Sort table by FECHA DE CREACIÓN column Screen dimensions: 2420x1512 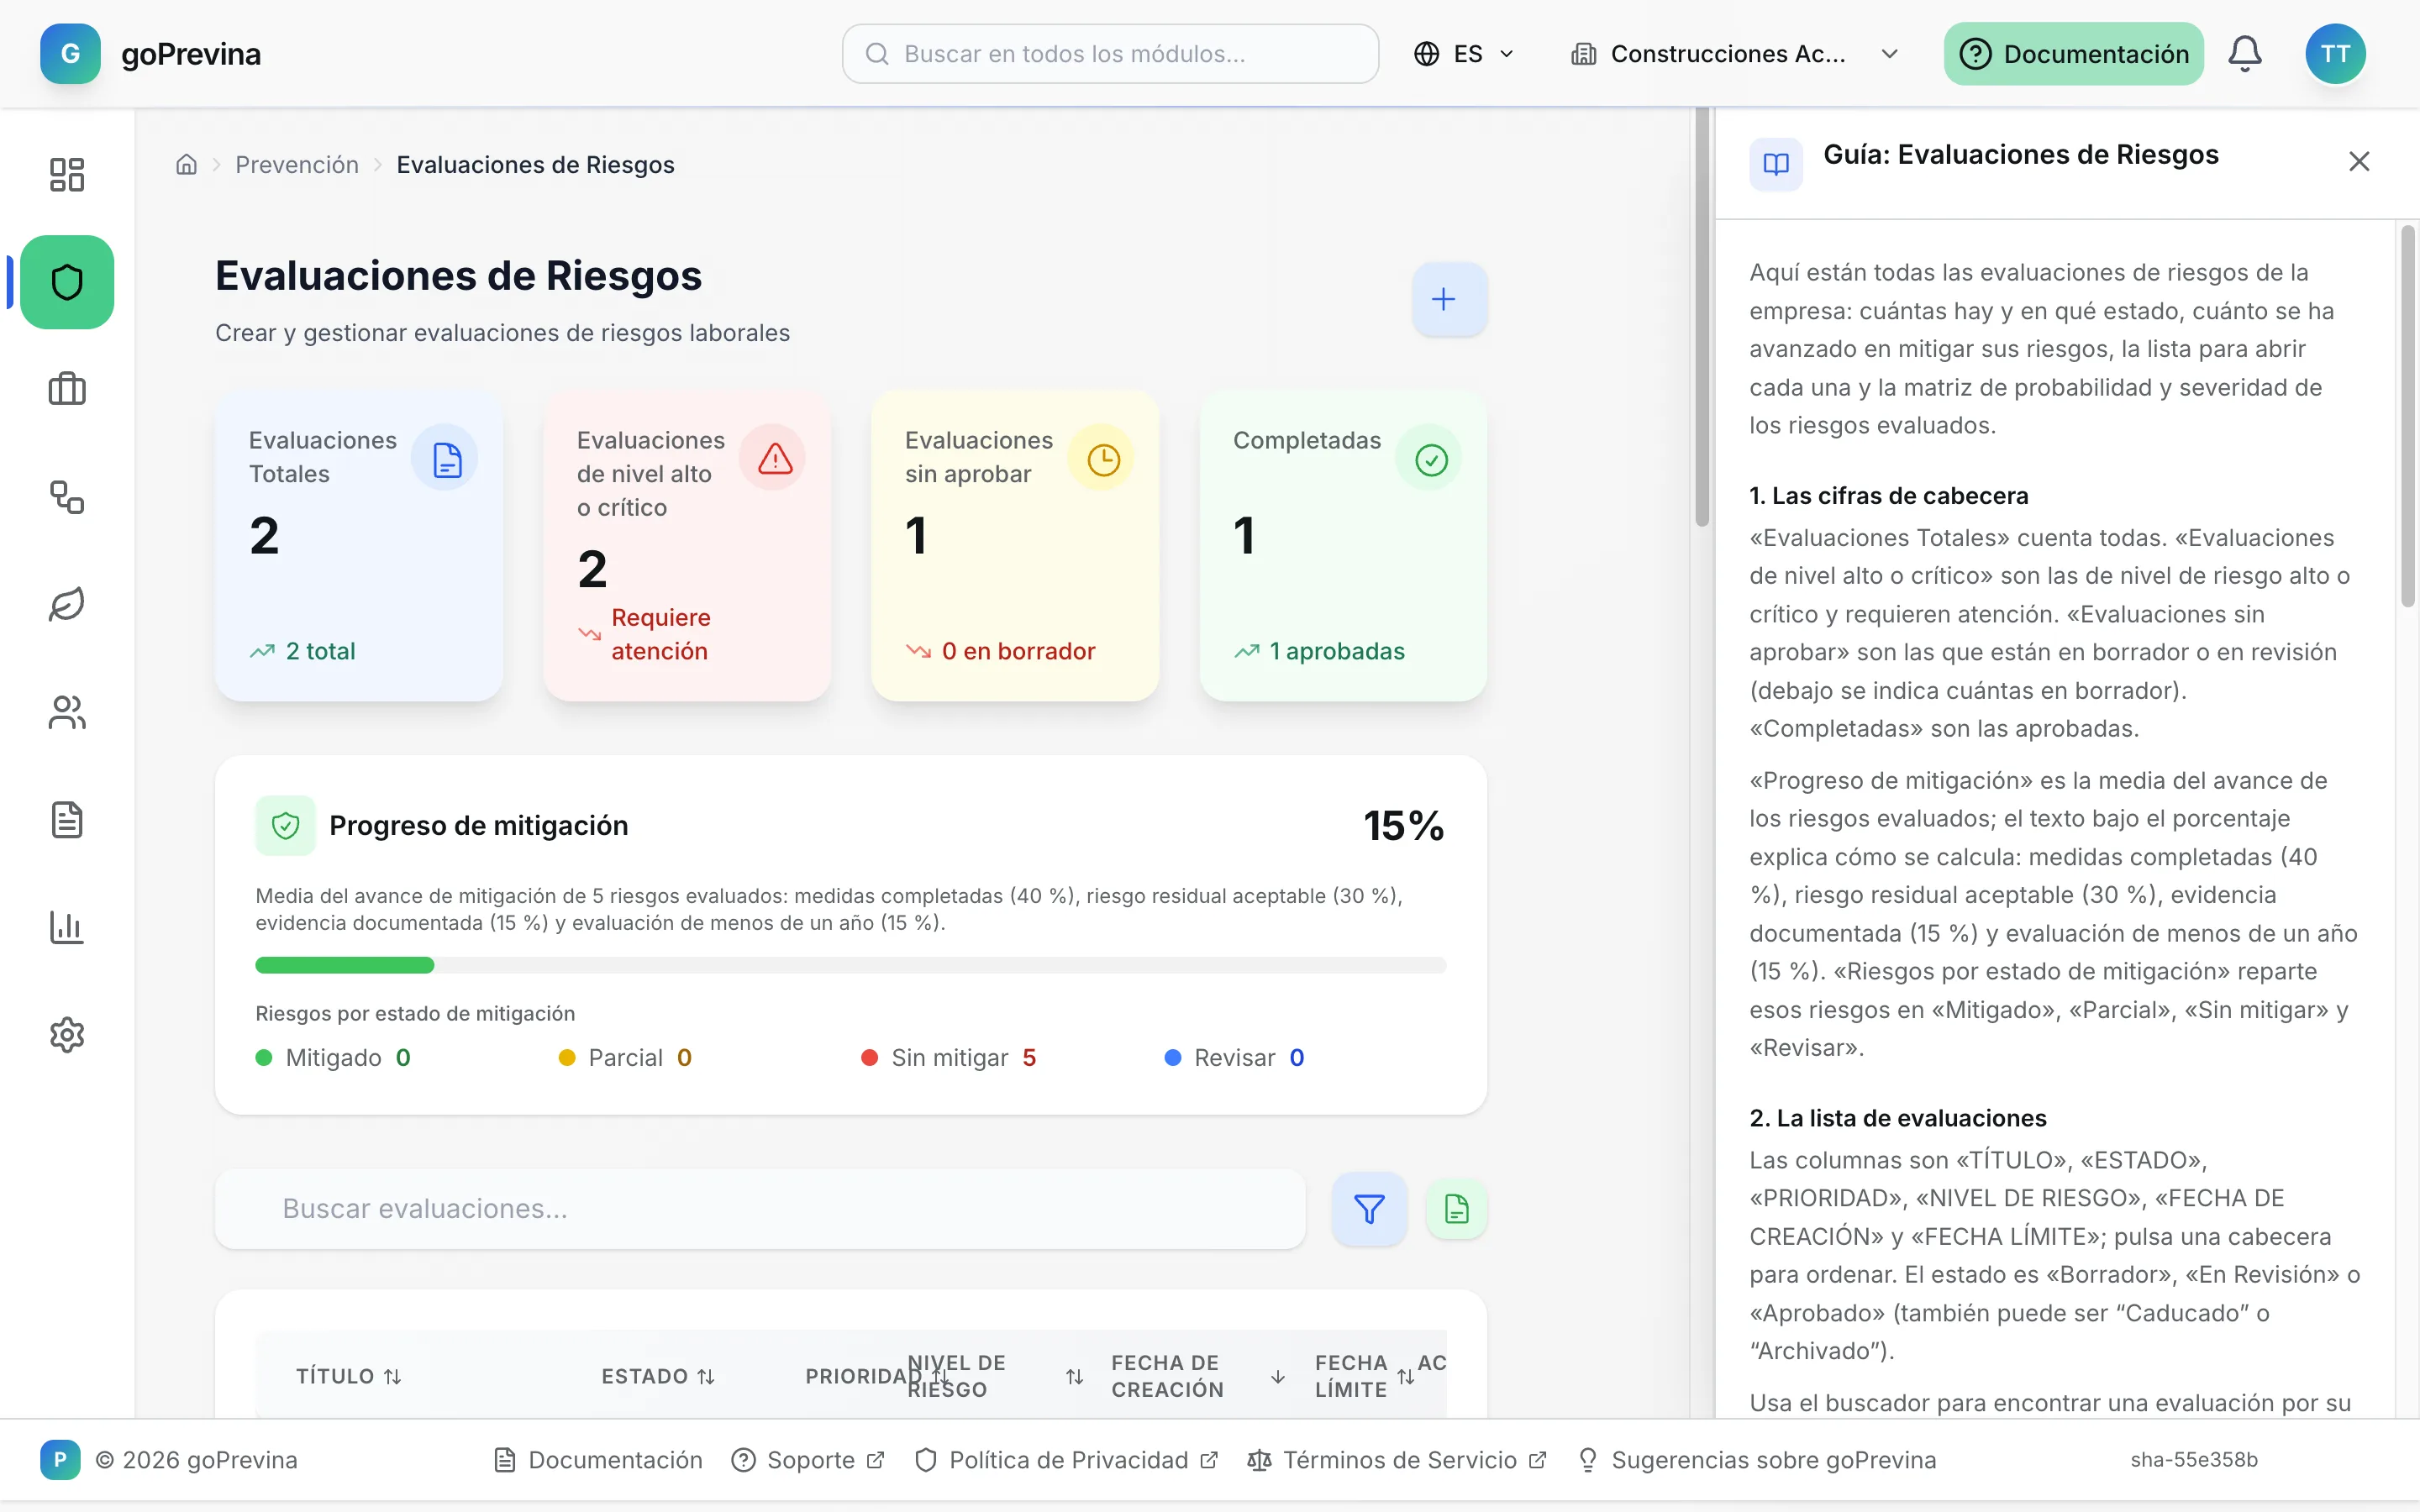(x=1198, y=1376)
